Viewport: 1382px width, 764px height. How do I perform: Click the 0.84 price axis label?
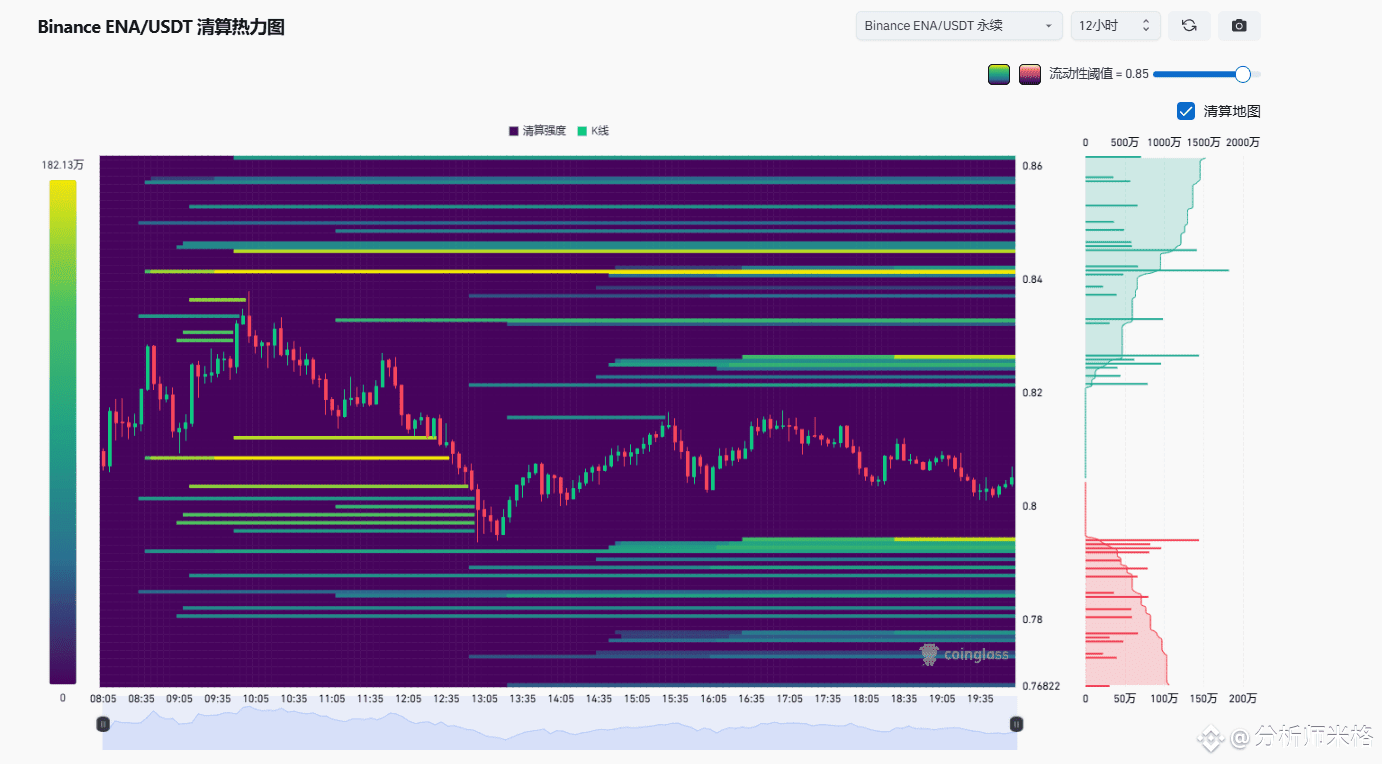[1032, 279]
